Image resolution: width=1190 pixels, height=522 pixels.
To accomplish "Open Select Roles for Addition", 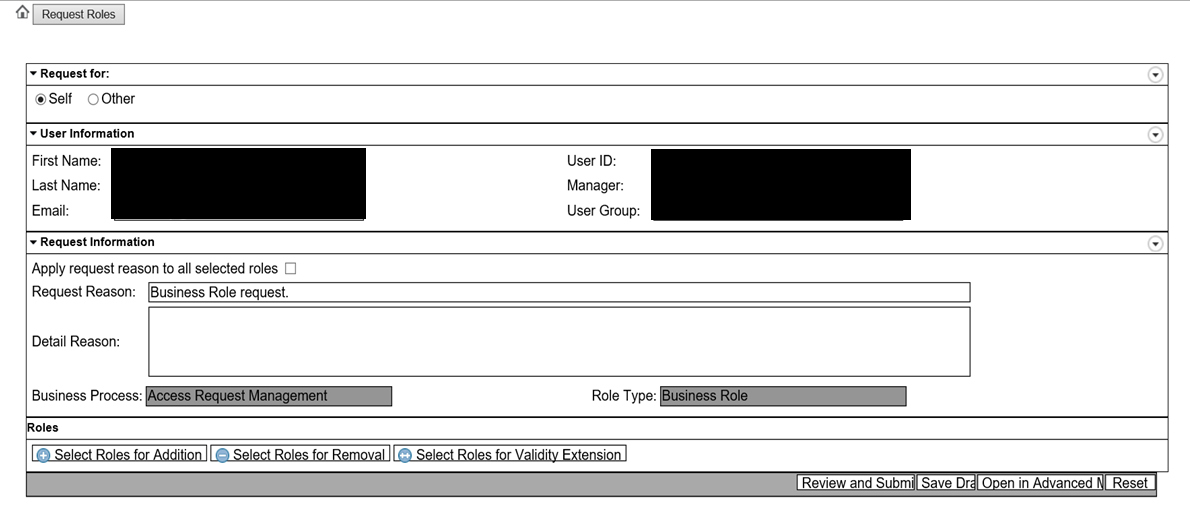I will coord(119,454).
